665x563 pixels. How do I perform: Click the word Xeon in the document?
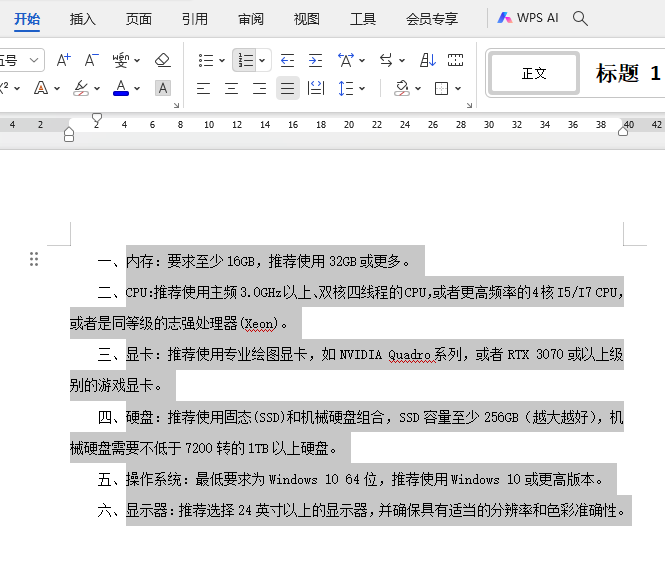point(259,324)
